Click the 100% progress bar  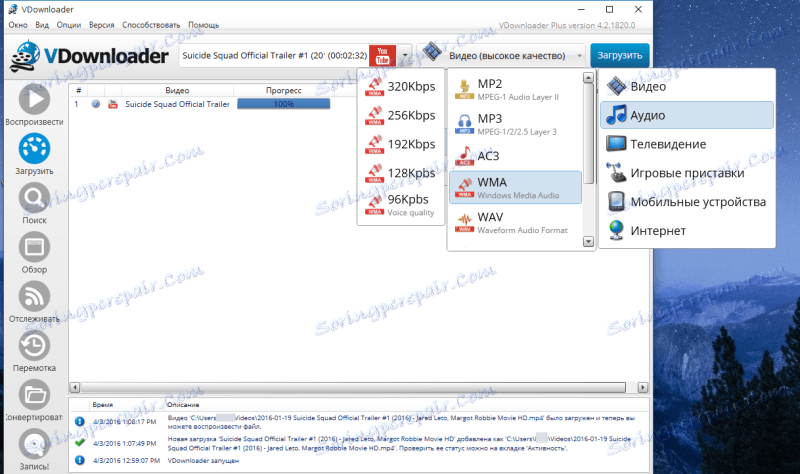tap(284, 104)
